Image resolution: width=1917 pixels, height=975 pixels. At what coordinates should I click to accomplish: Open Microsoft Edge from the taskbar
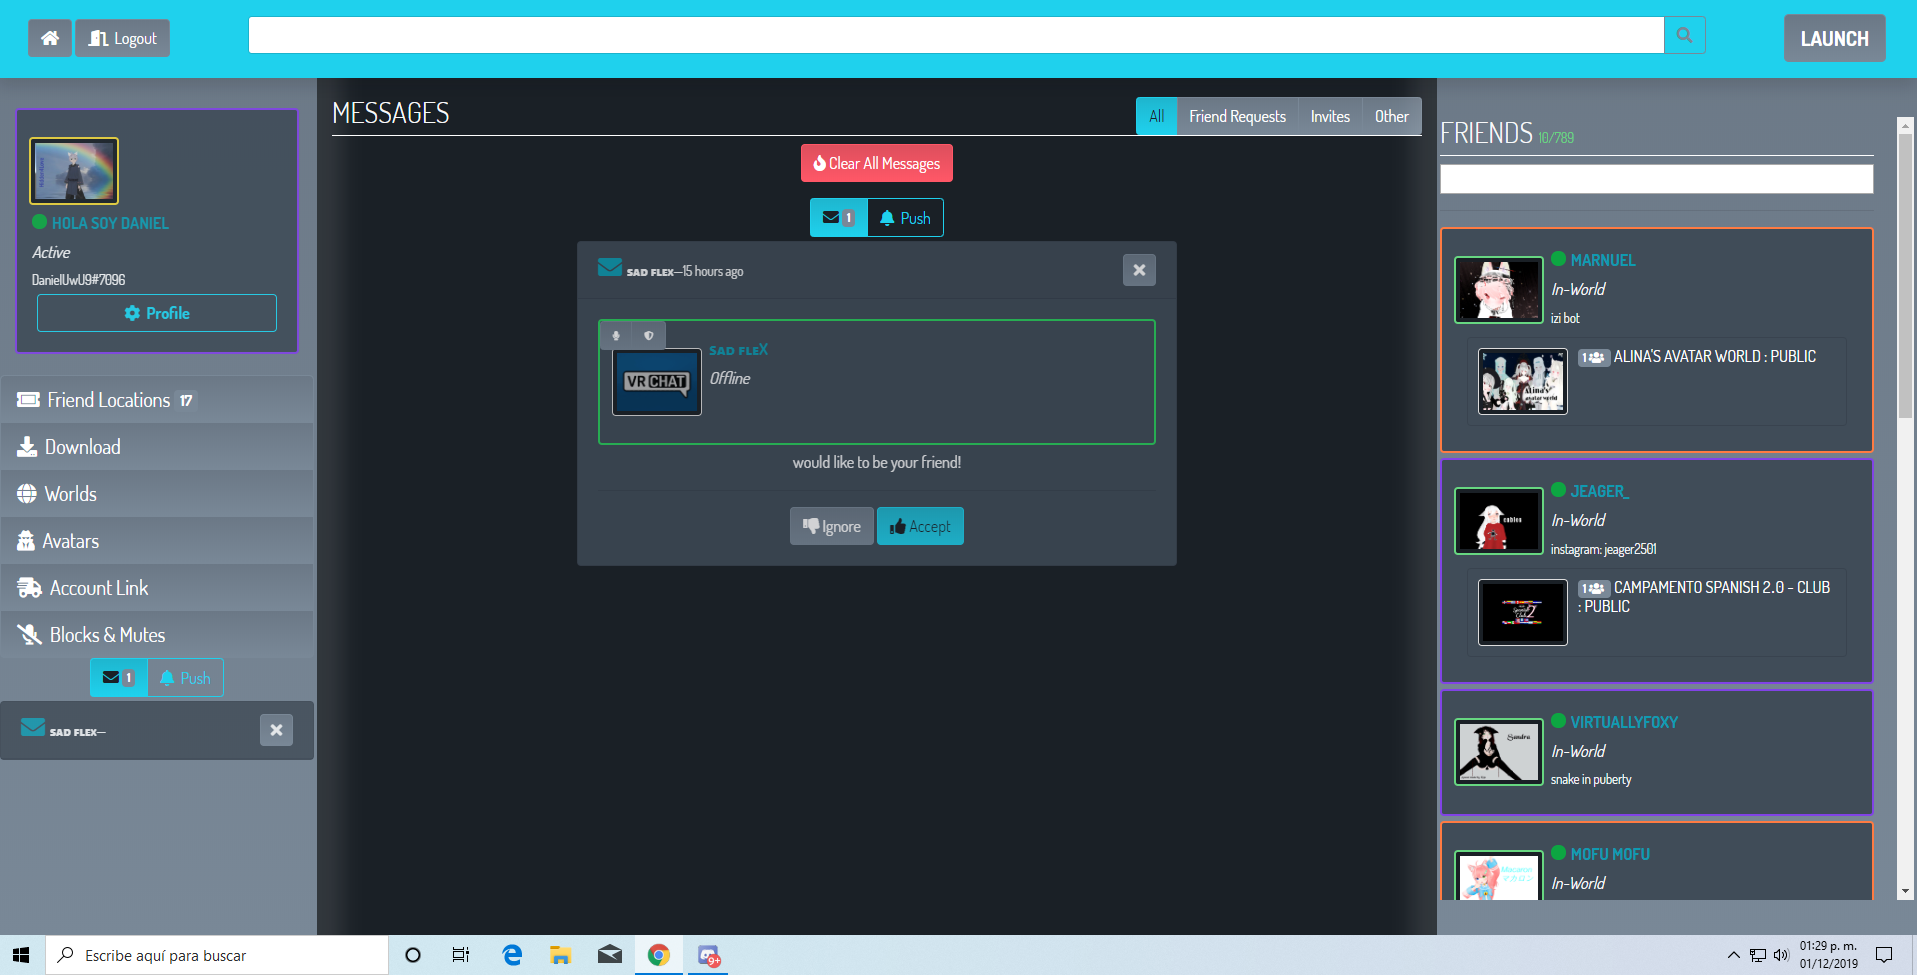pos(512,955)
